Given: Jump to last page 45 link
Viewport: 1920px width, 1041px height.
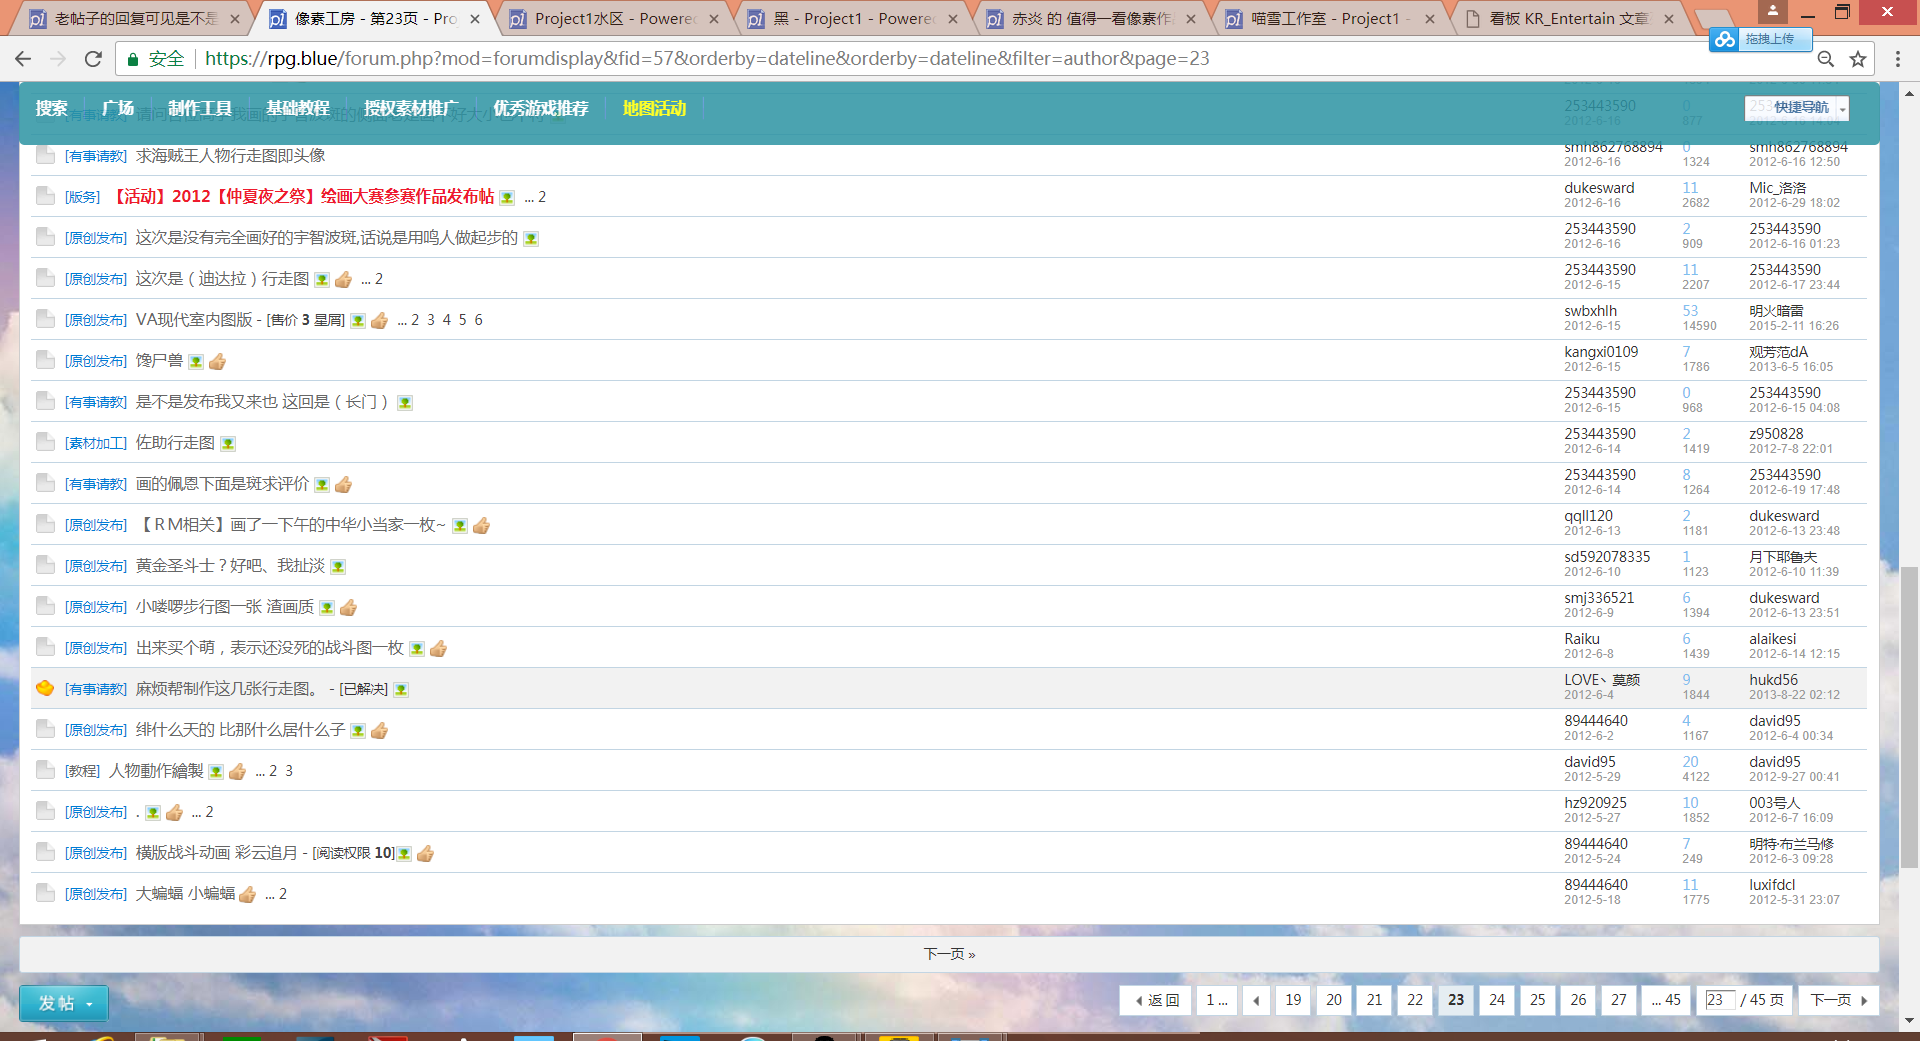Looking at the screenshot, I should (1666, 1000).
